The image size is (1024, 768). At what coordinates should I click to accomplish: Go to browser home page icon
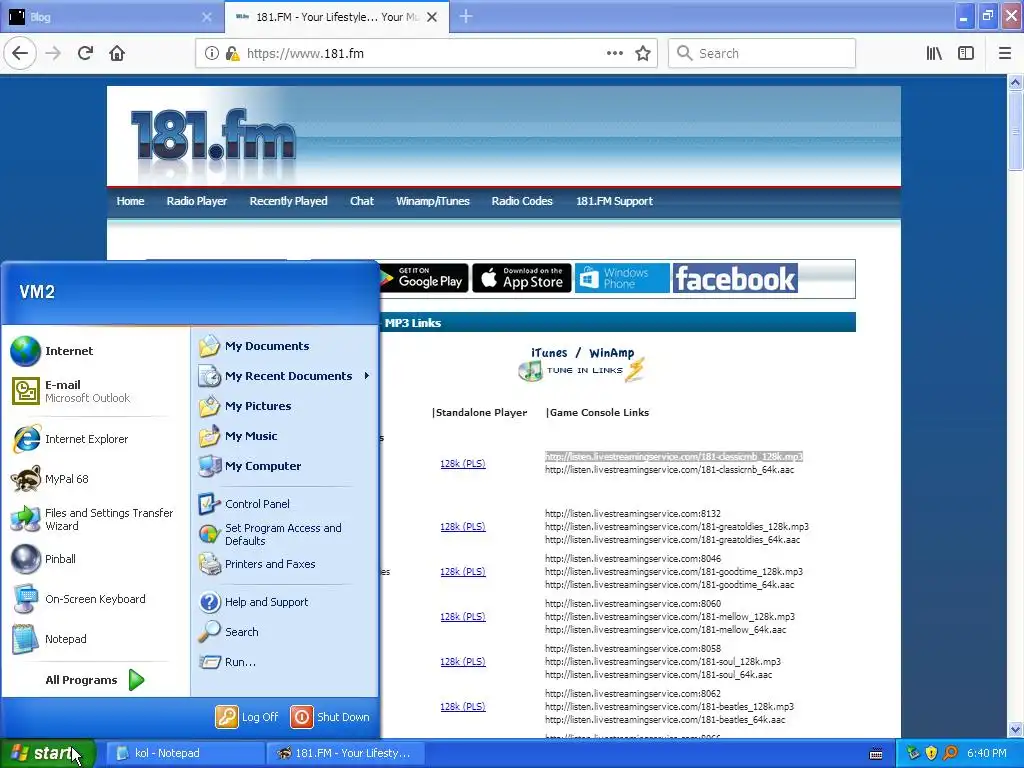pos(117,53)
